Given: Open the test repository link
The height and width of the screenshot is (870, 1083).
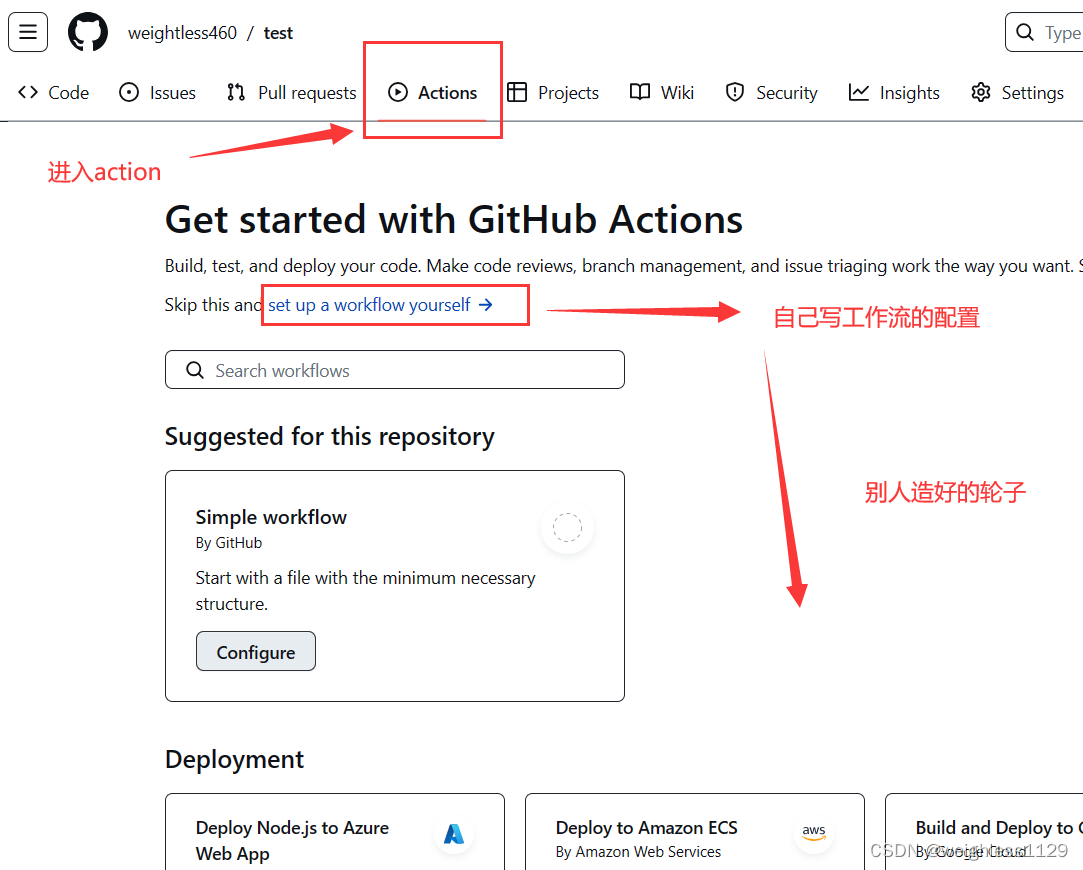Looking at the screenshot, I should 278,33.
